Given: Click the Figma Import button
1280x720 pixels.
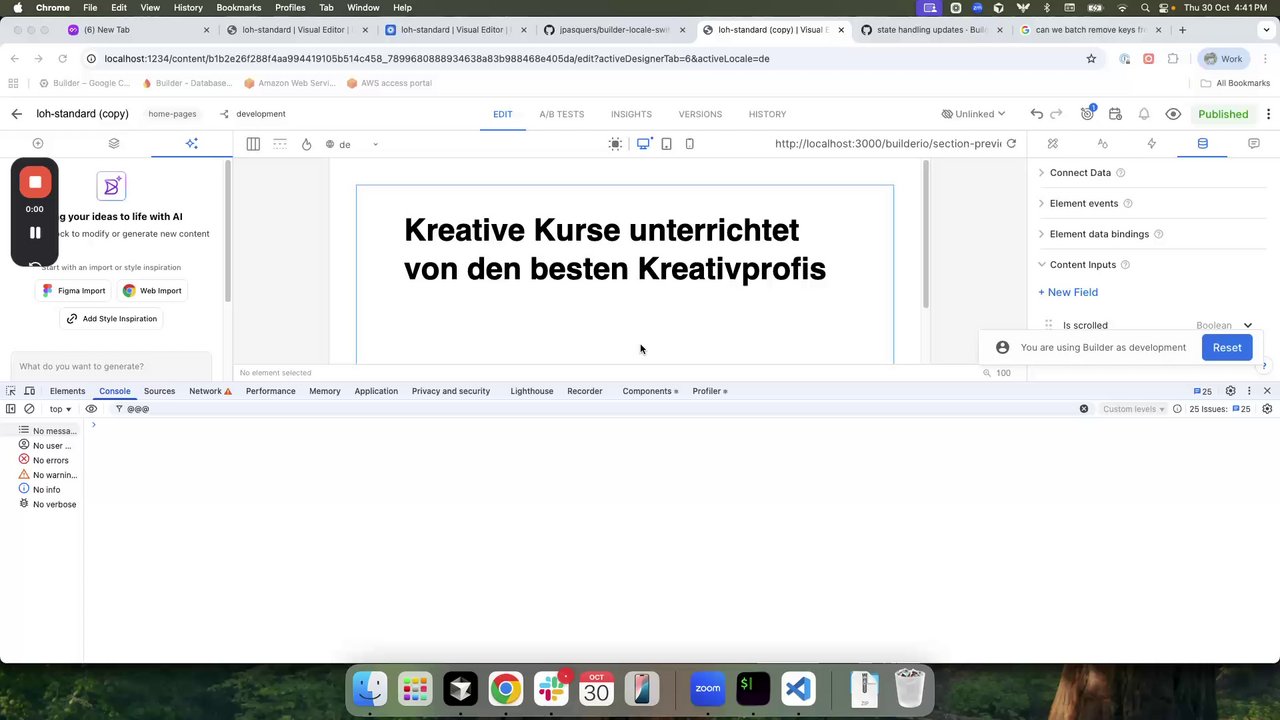Looking at the screenshot, I should (73, 291).
